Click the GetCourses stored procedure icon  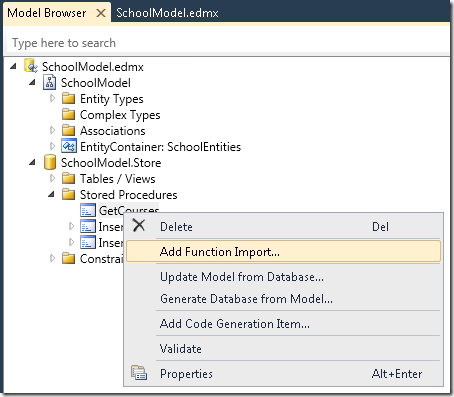88,210
